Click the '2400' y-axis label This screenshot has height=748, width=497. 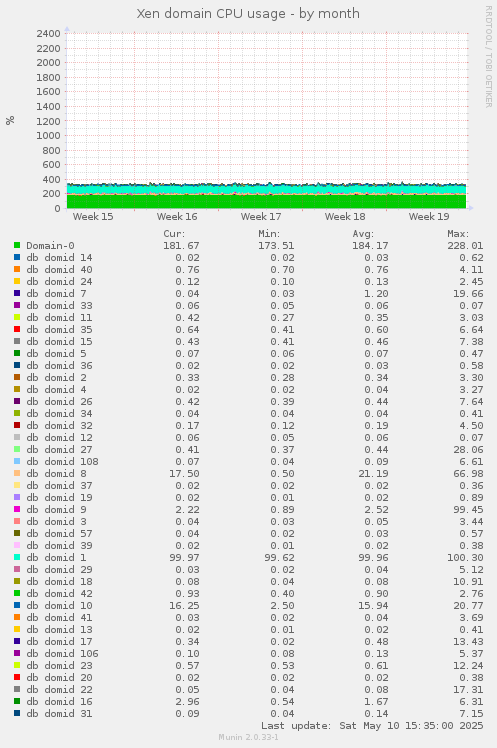[48, 33]
